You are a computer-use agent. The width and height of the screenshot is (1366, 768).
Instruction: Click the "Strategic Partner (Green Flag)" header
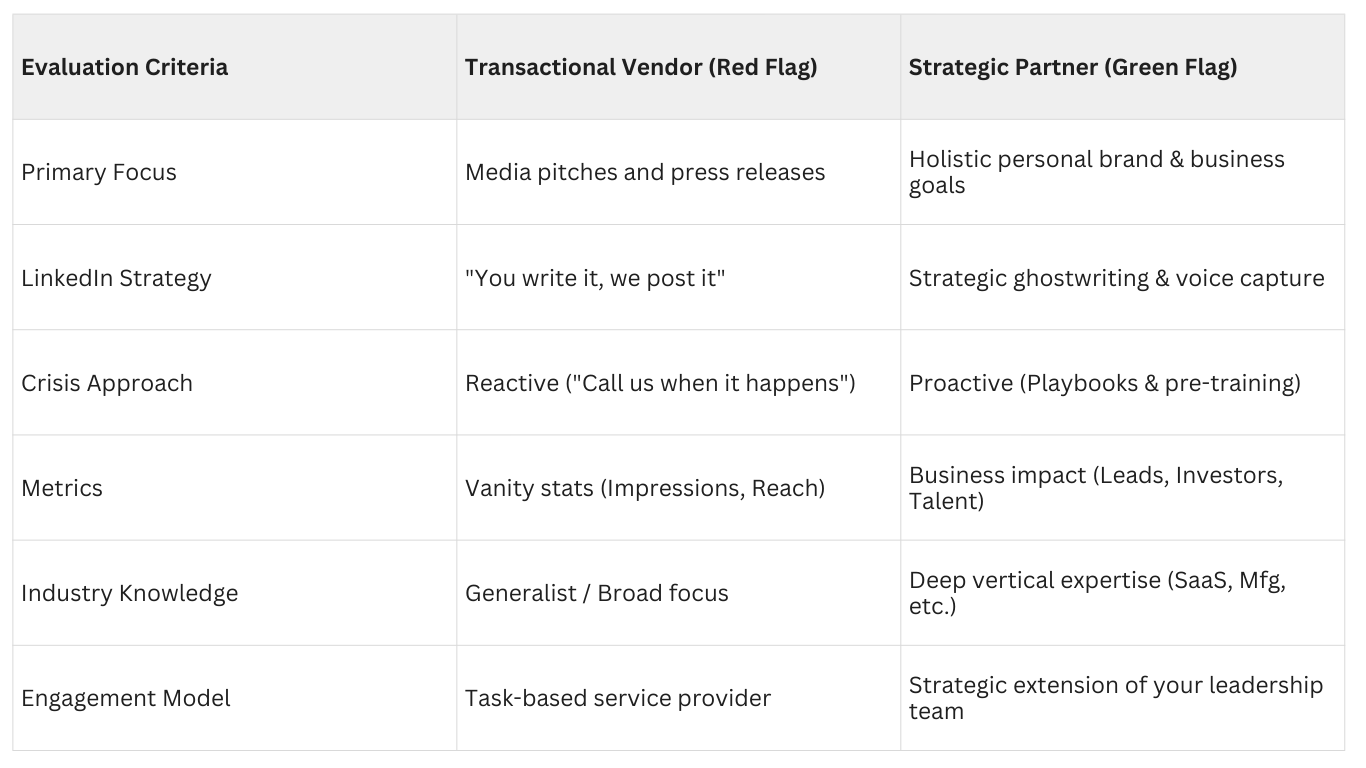(1073, 67)
